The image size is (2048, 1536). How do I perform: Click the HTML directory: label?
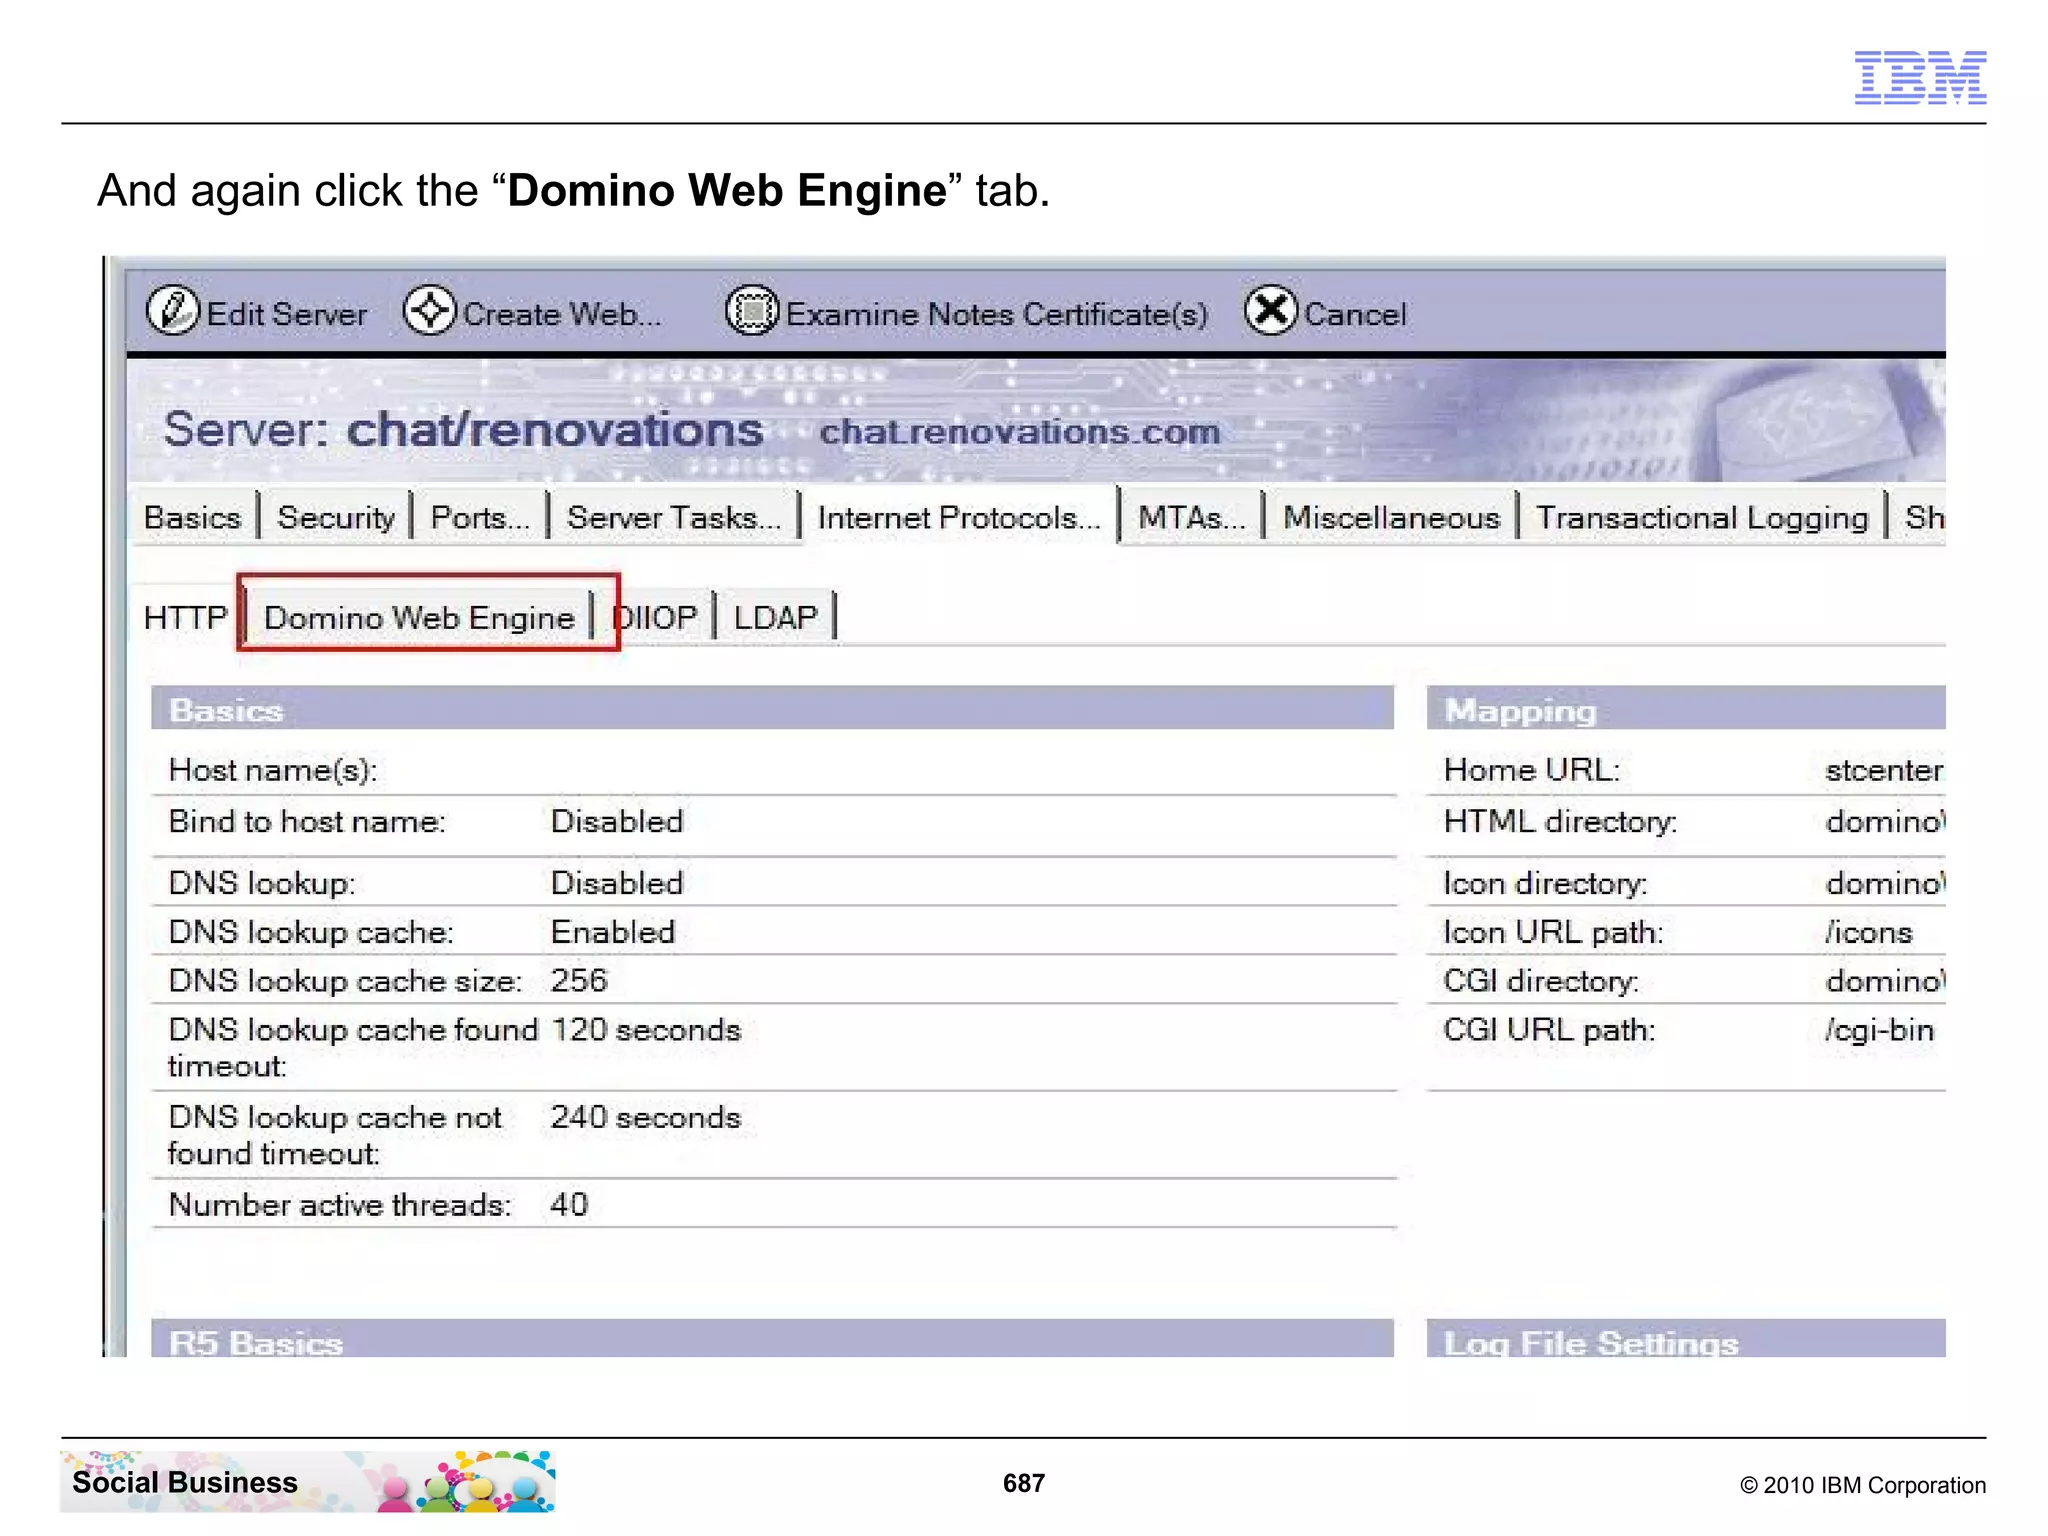click(x=1560, y=822)
